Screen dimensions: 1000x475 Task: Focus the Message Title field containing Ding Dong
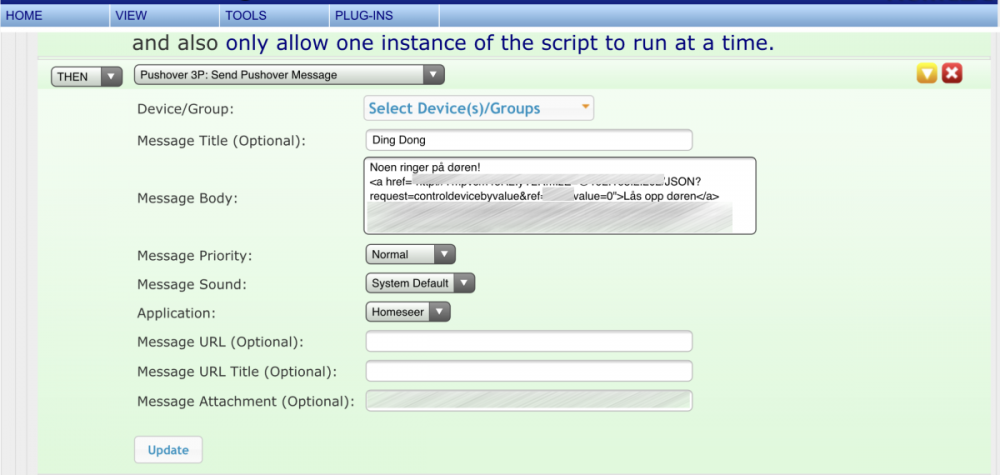coord(529,140)
